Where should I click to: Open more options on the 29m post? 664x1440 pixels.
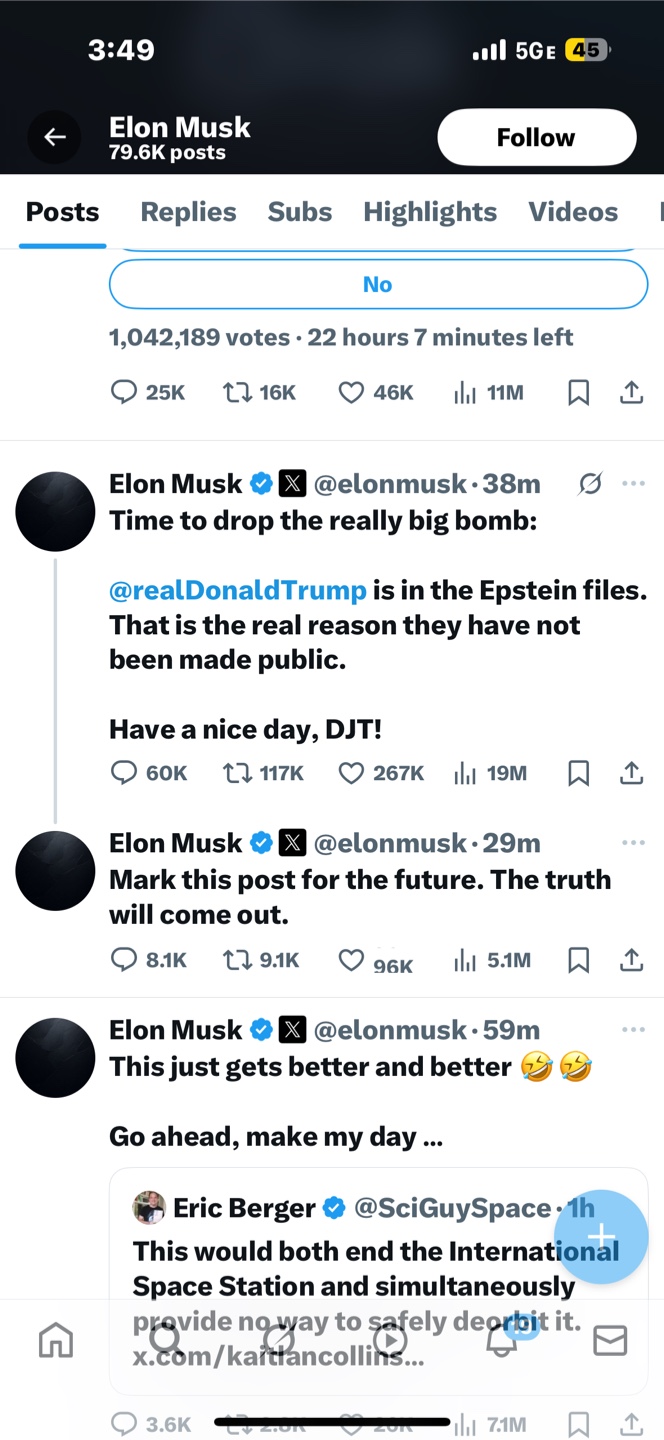[633, 843]
